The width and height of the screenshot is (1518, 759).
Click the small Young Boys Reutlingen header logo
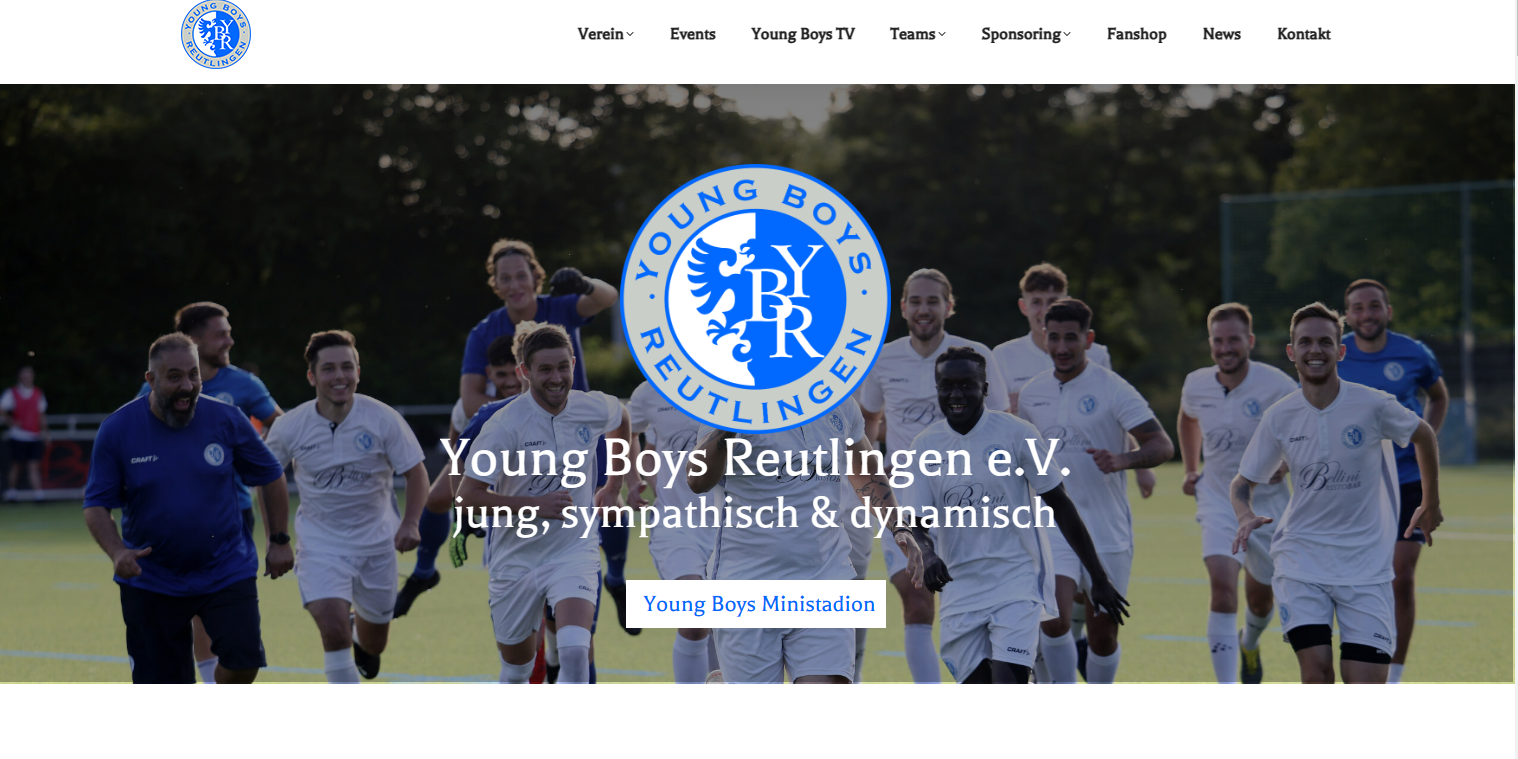[216, 34]
